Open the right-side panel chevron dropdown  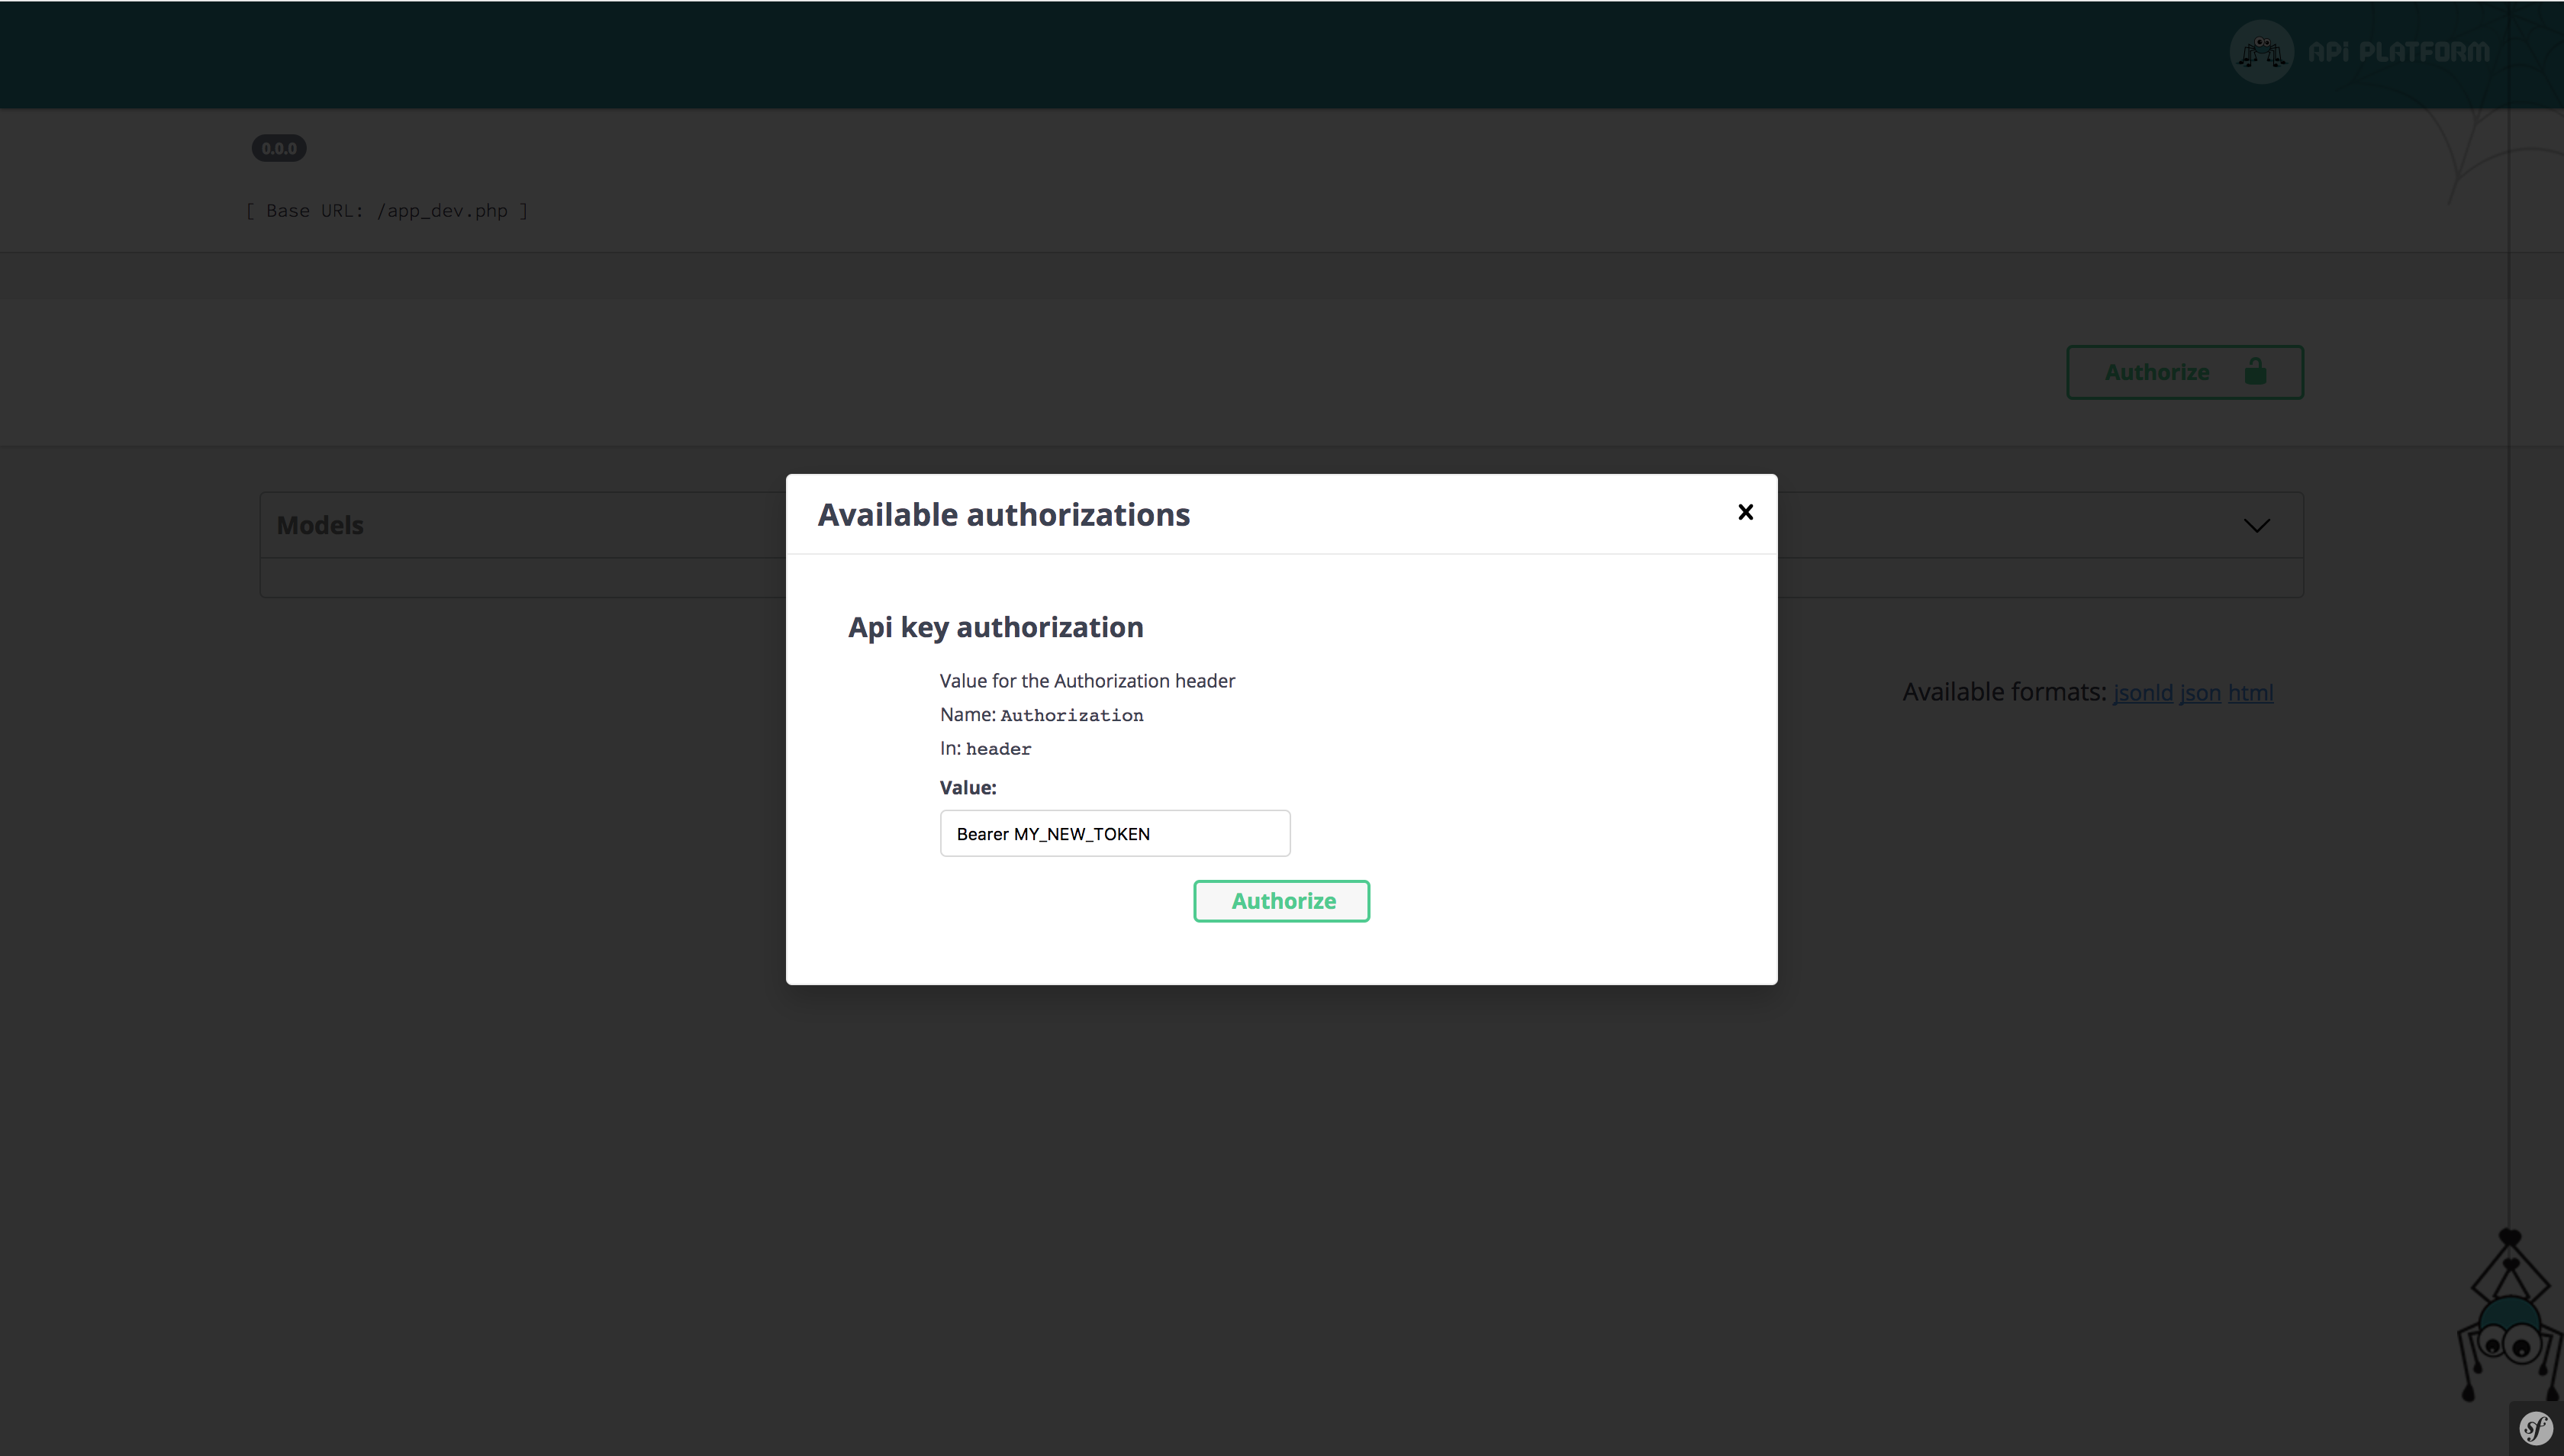(x=2257, y=525)
